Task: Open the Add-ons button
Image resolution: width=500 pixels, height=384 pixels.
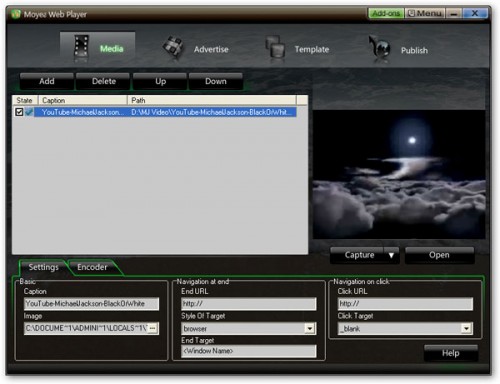Action: [386, 13]
